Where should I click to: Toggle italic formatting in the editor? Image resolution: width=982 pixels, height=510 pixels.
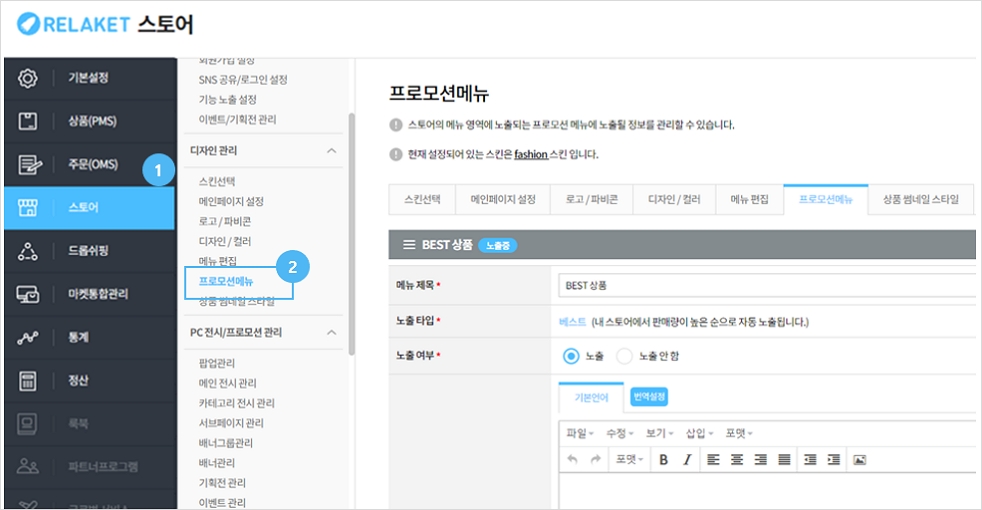point(687,460)
